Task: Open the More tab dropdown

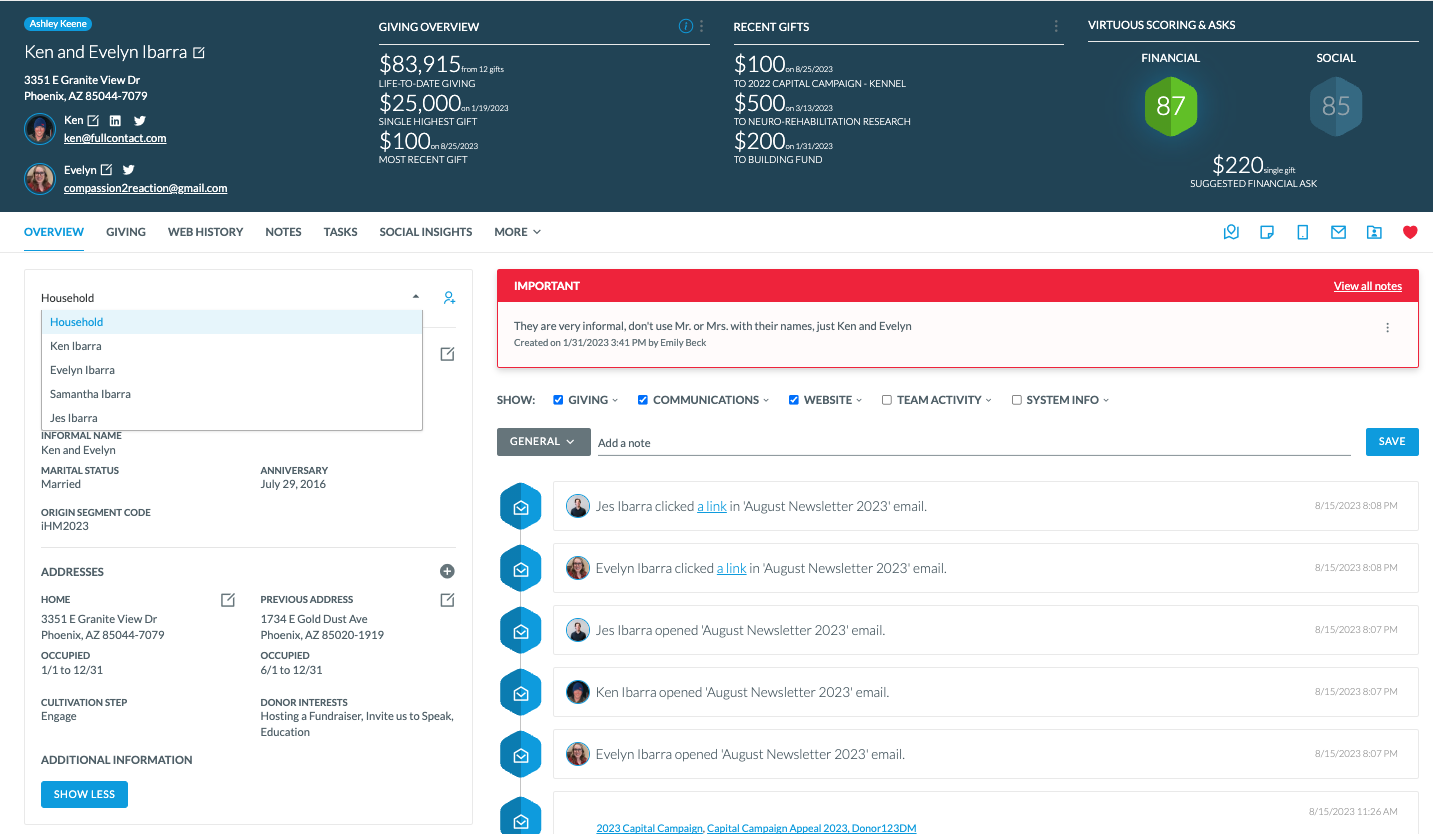Action: tap(517, 232)
